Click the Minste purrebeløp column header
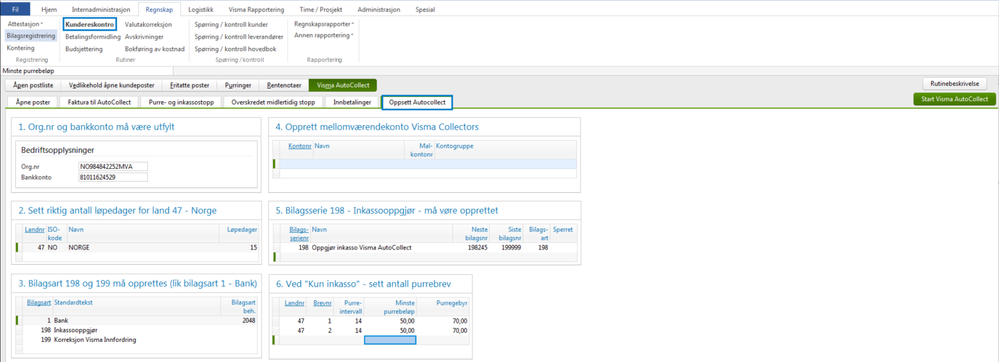 398,306
